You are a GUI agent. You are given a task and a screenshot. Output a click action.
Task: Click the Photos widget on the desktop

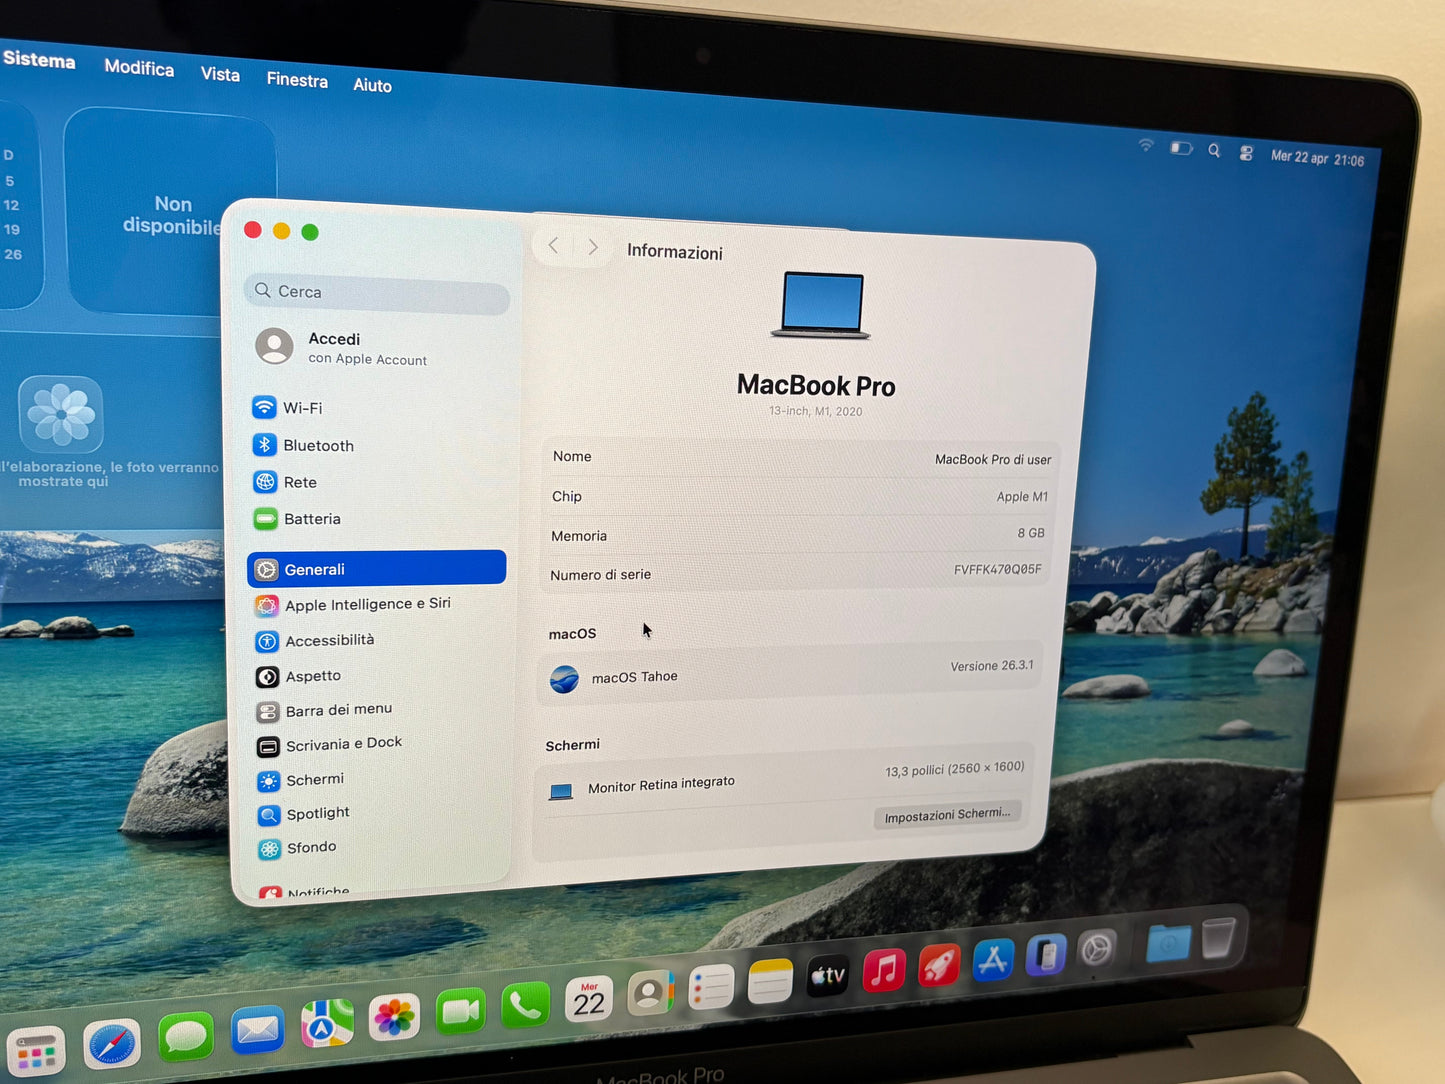click(x=61, y=414)
